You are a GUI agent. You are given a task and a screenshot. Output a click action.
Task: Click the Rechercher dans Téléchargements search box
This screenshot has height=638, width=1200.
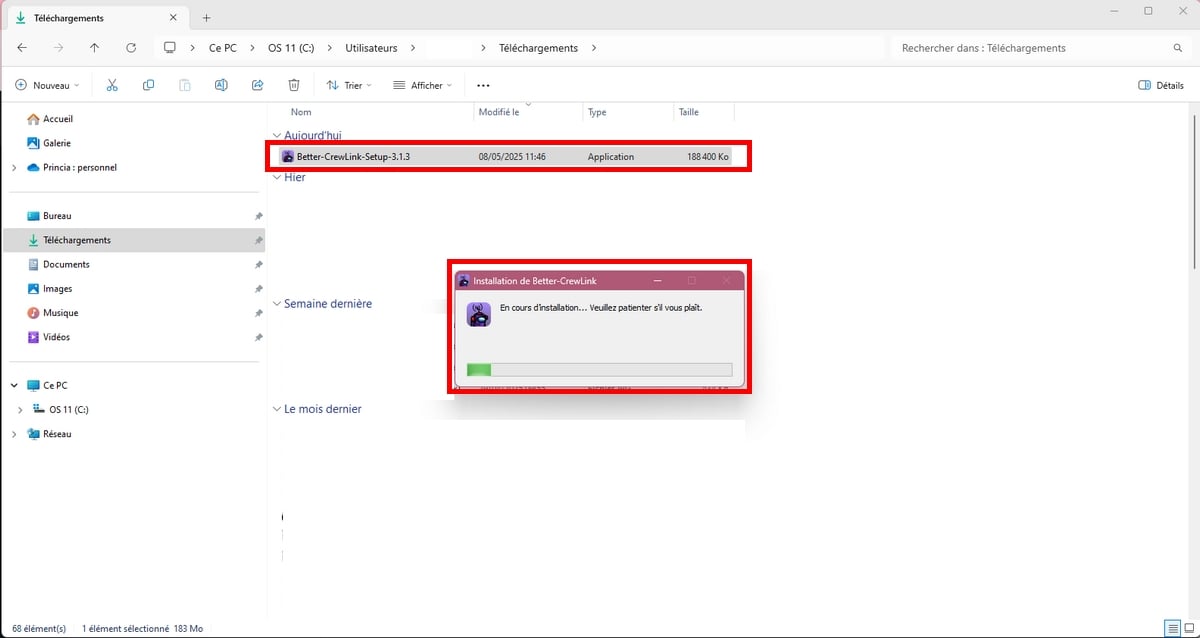tap(1030, 48)
